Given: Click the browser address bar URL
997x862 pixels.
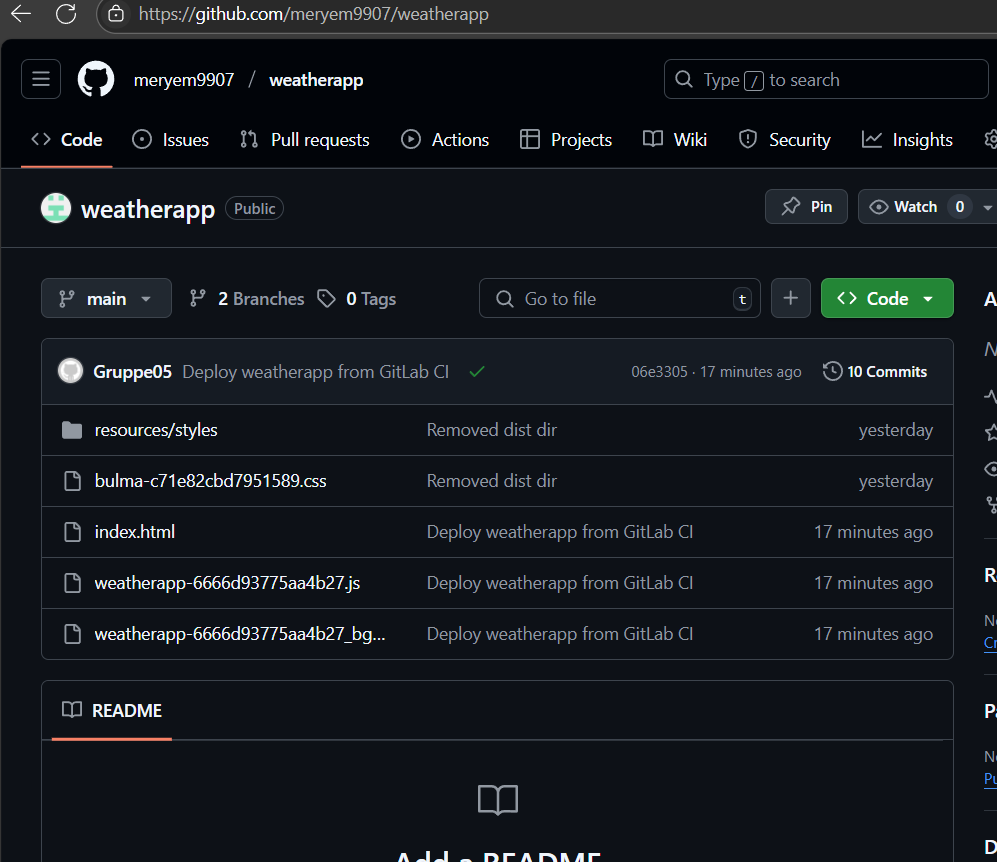Looking at the screenshot, I should pos(313,13).
